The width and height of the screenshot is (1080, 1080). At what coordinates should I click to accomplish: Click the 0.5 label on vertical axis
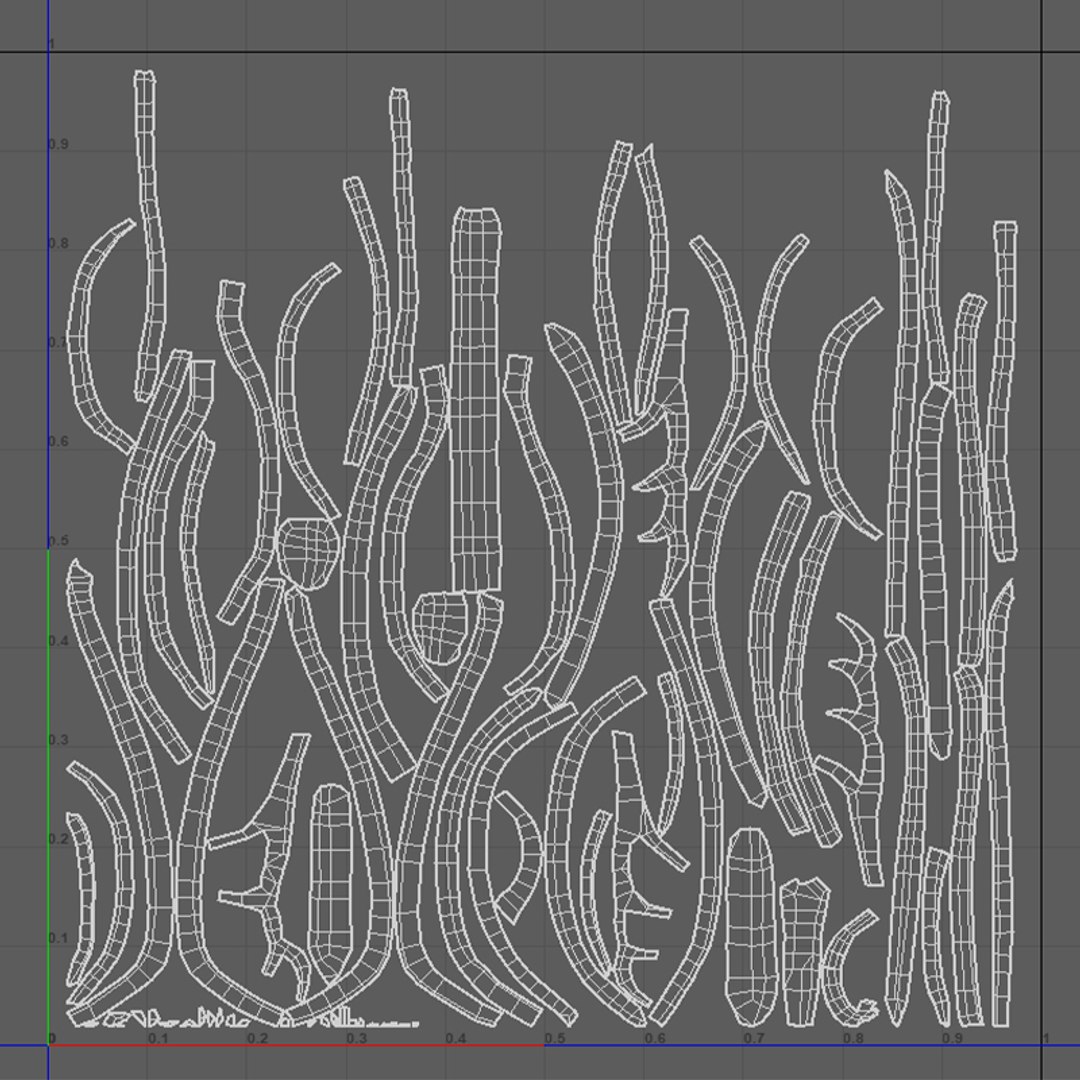[59, 541]
